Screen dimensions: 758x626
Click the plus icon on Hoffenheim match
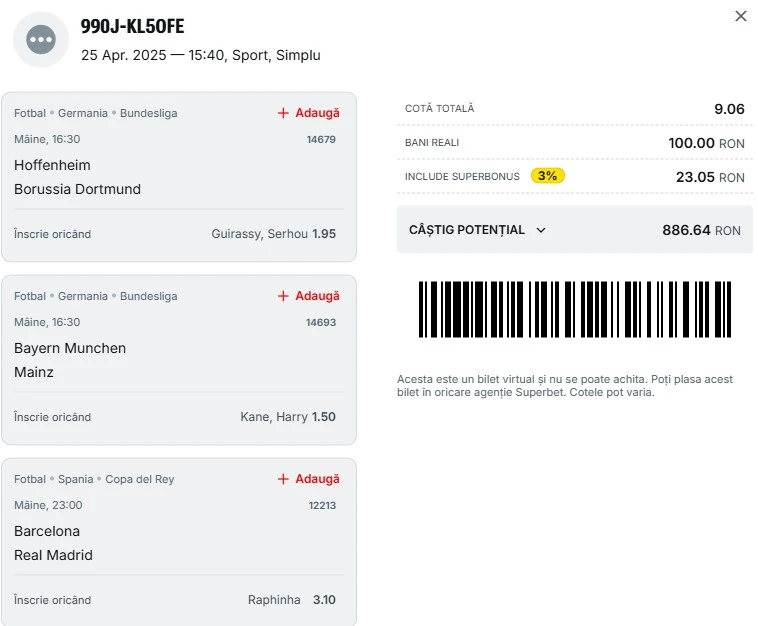[283, 113]
